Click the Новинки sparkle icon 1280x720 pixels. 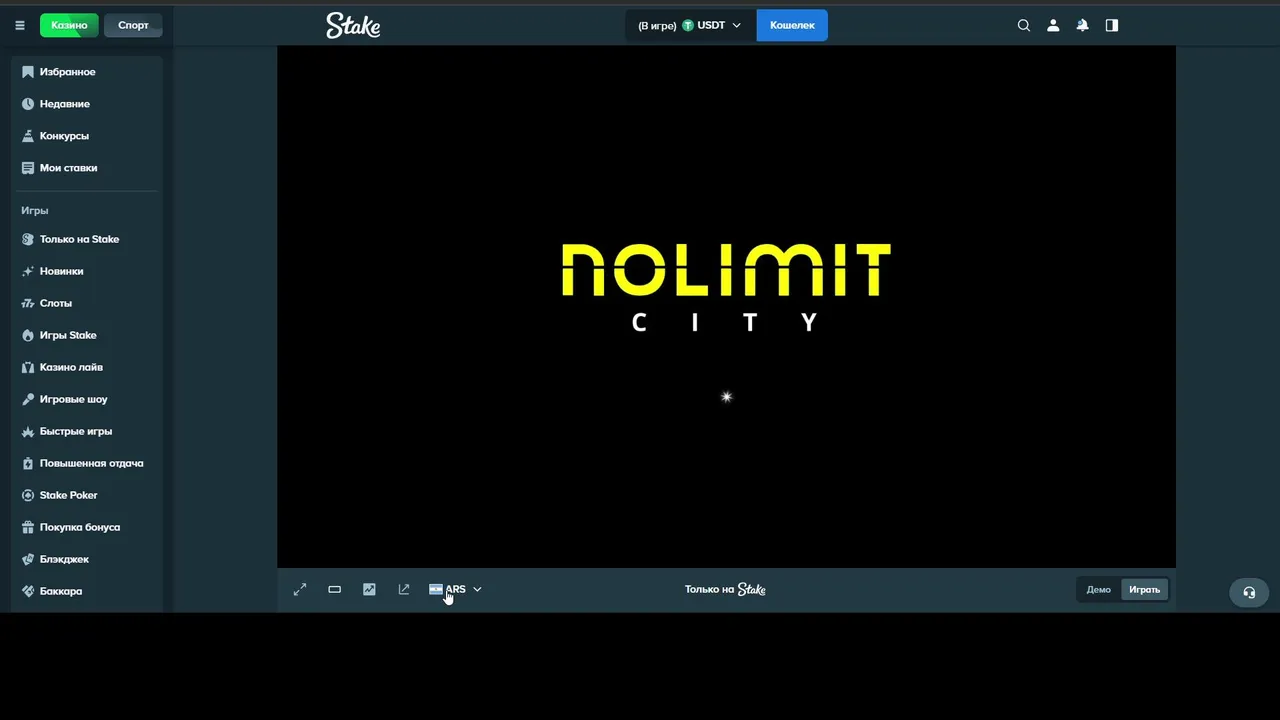(28, 271)
